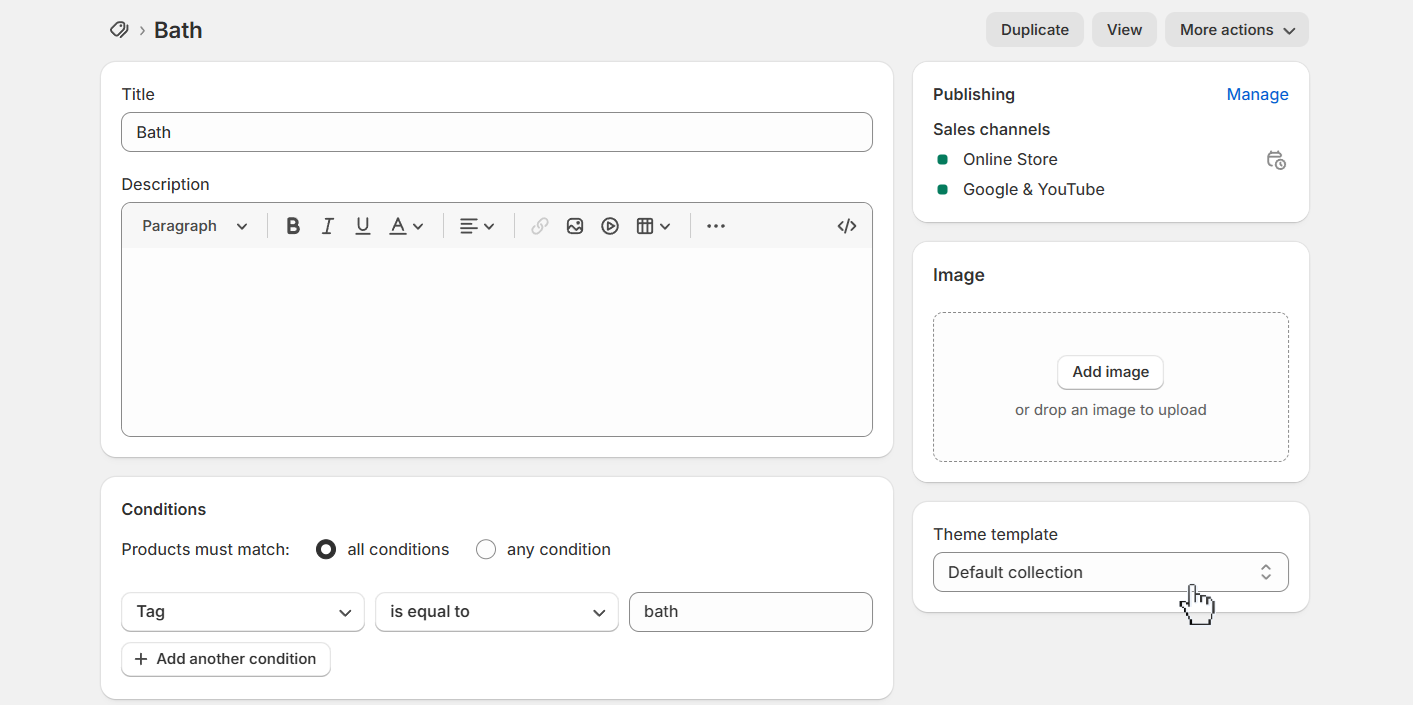Viewport: 1413px width, 705px height.
Task: Insert a video into the description
Action: pos(610,225)
